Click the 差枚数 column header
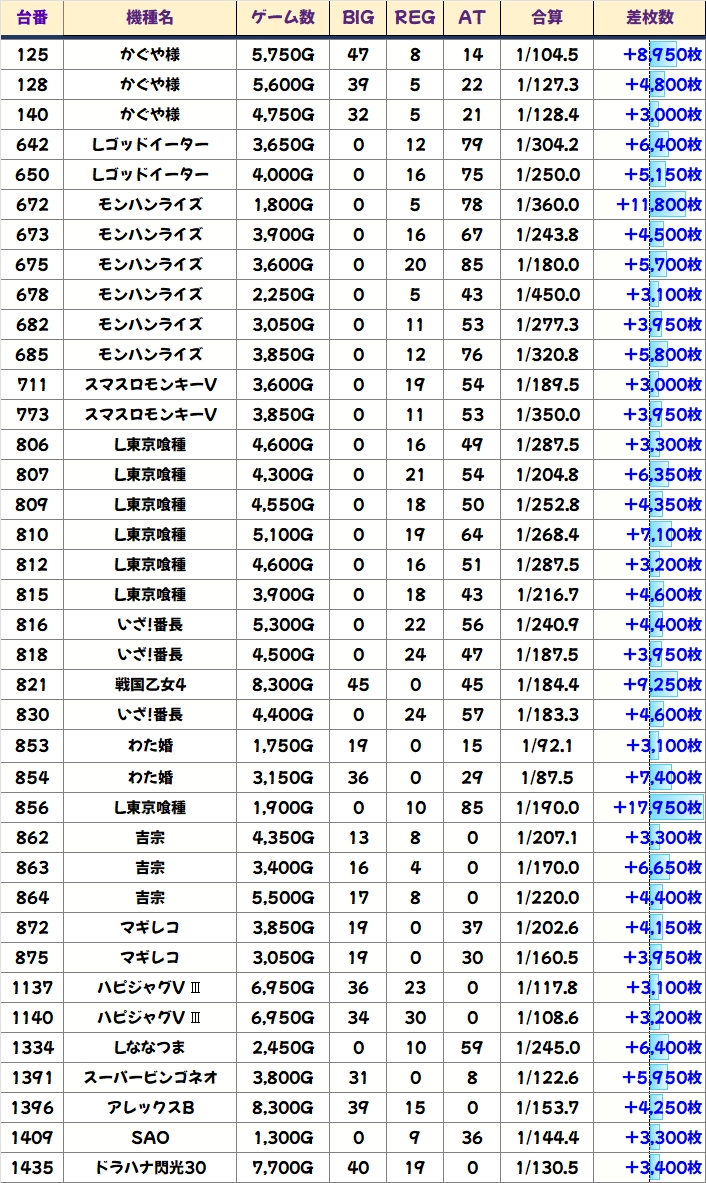Viewport: 706px width, 1183px height. coord(649,17)
